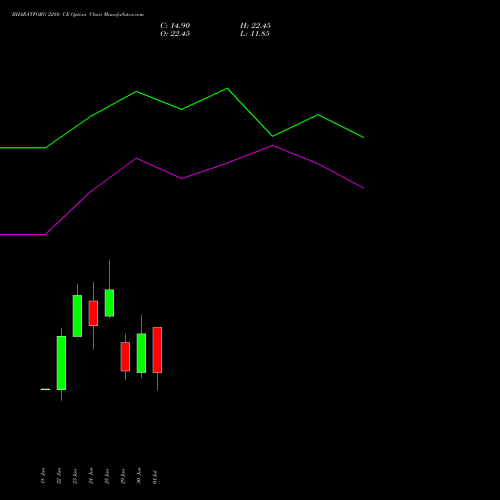Click the BHARATFORG option chart title
Viewport: 500px width, 500px height.
click(x=78, y=15)
